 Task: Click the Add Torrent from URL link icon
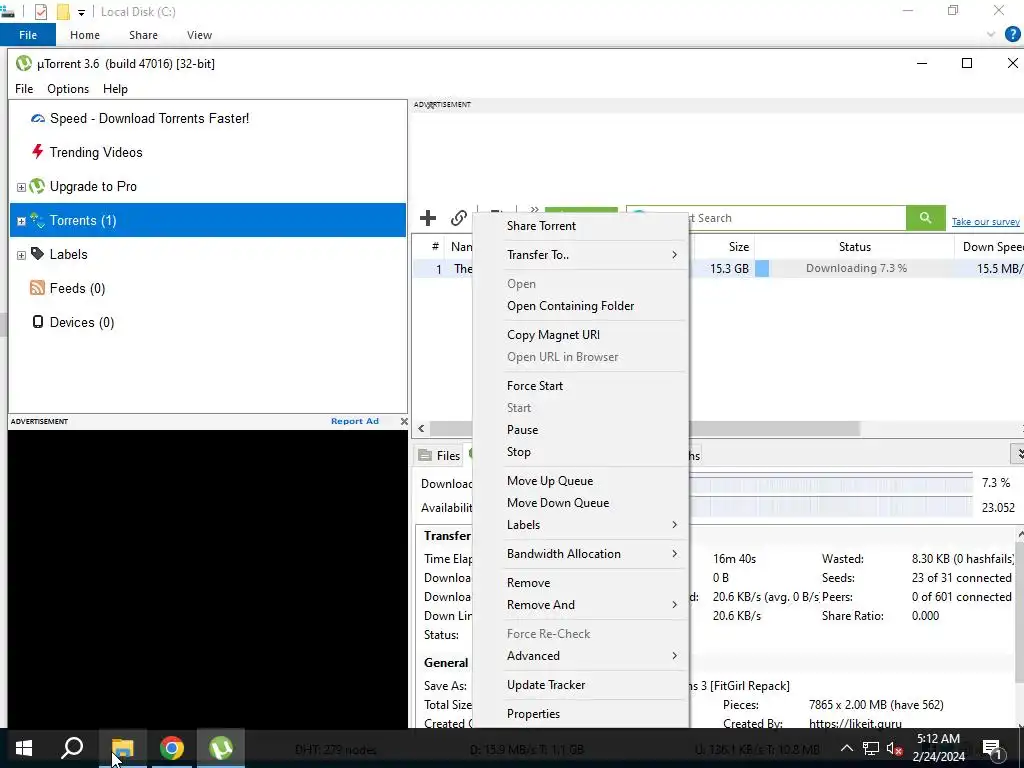458,218
